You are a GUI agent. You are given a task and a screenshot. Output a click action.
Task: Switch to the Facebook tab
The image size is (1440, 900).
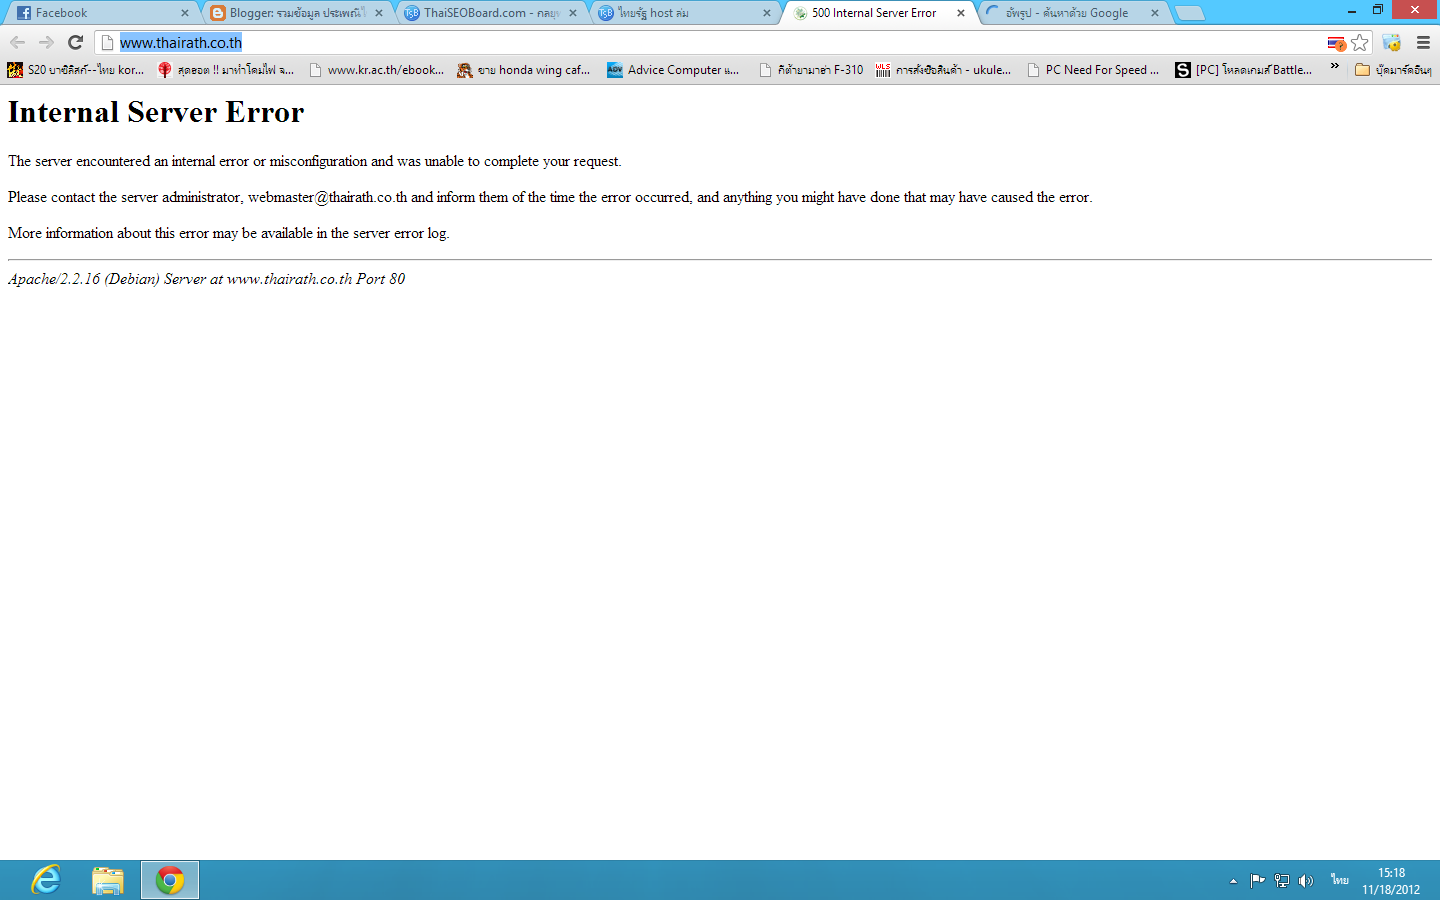[x=101, y=13]
